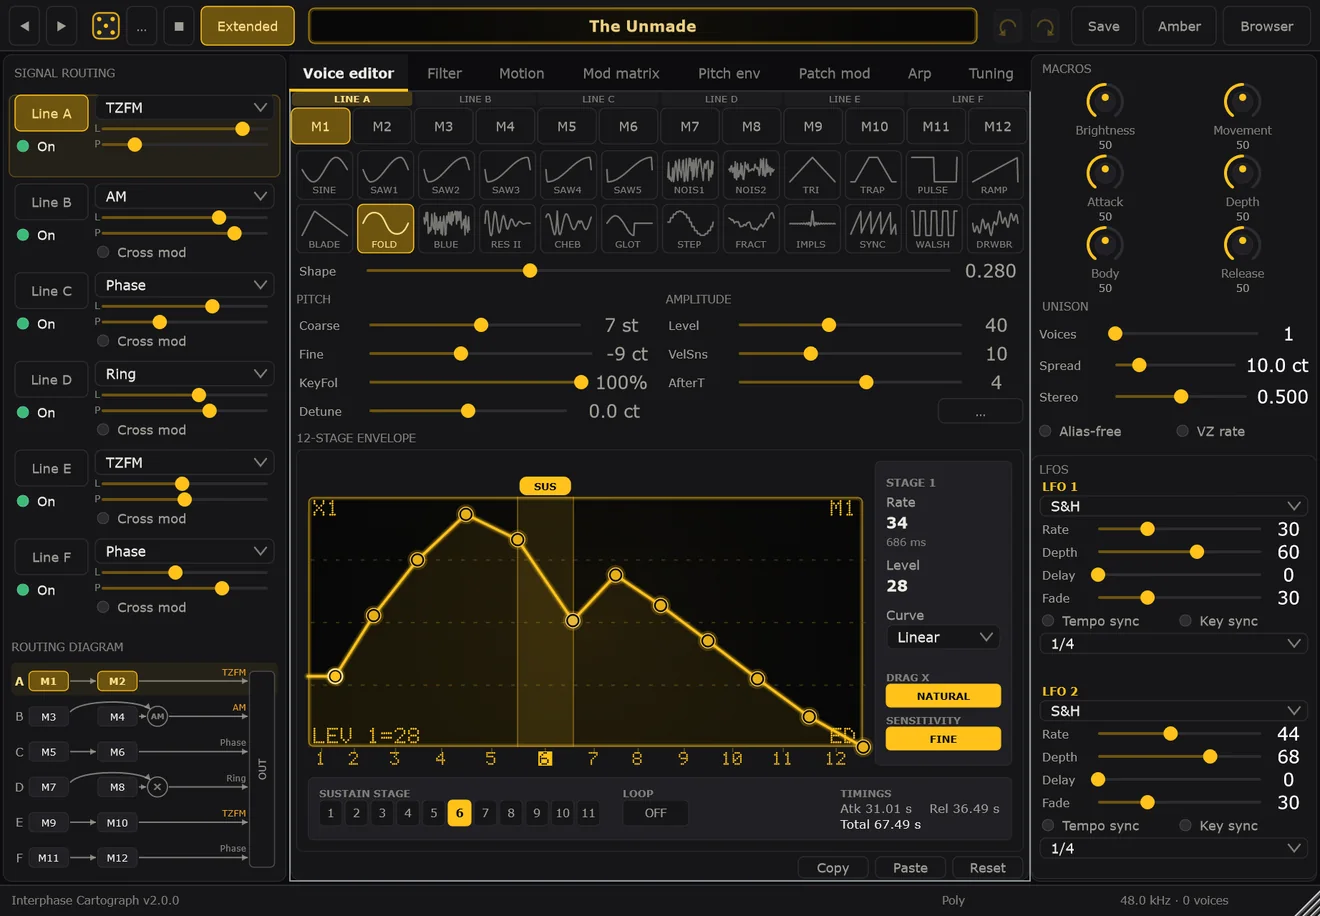
Task: Enable Cross mod for Line C
Action: tap(103, 341)
